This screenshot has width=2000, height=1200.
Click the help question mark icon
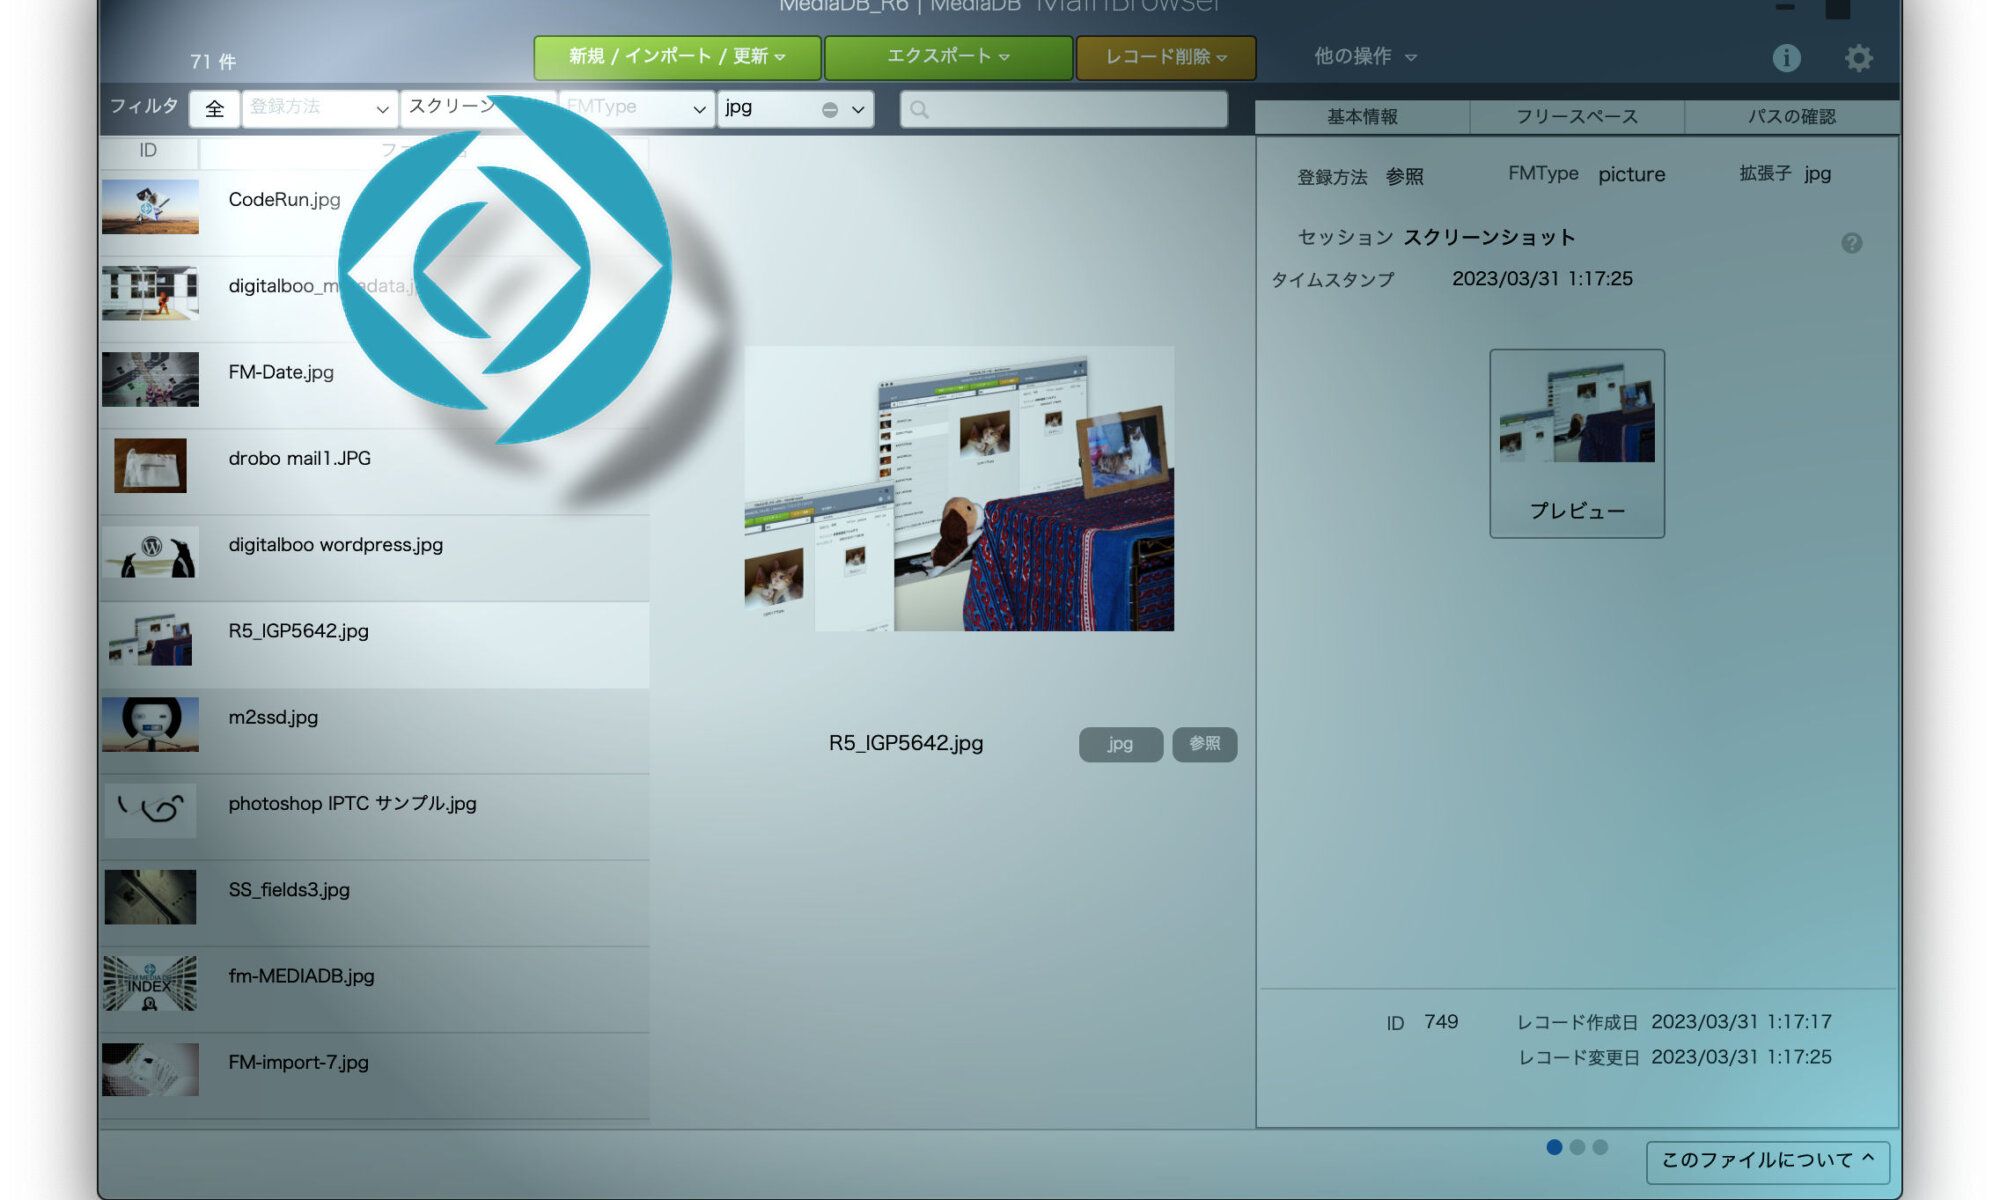click(x=1851, y=243)
